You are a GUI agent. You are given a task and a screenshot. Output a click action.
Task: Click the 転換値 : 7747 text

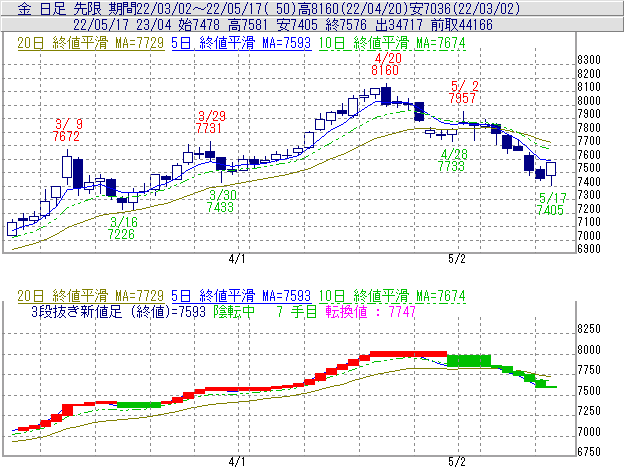point(370,311)
